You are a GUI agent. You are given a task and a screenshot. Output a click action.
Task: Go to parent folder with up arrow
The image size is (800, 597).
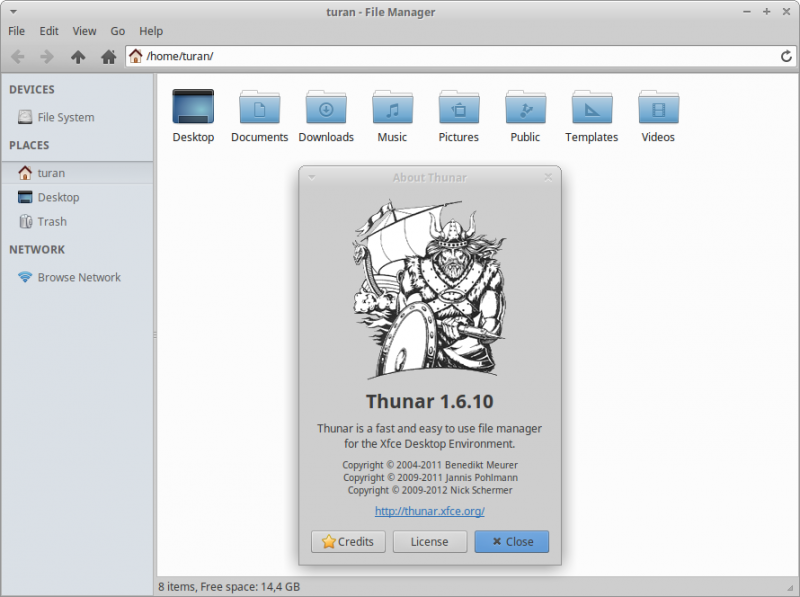click(78, 56)
